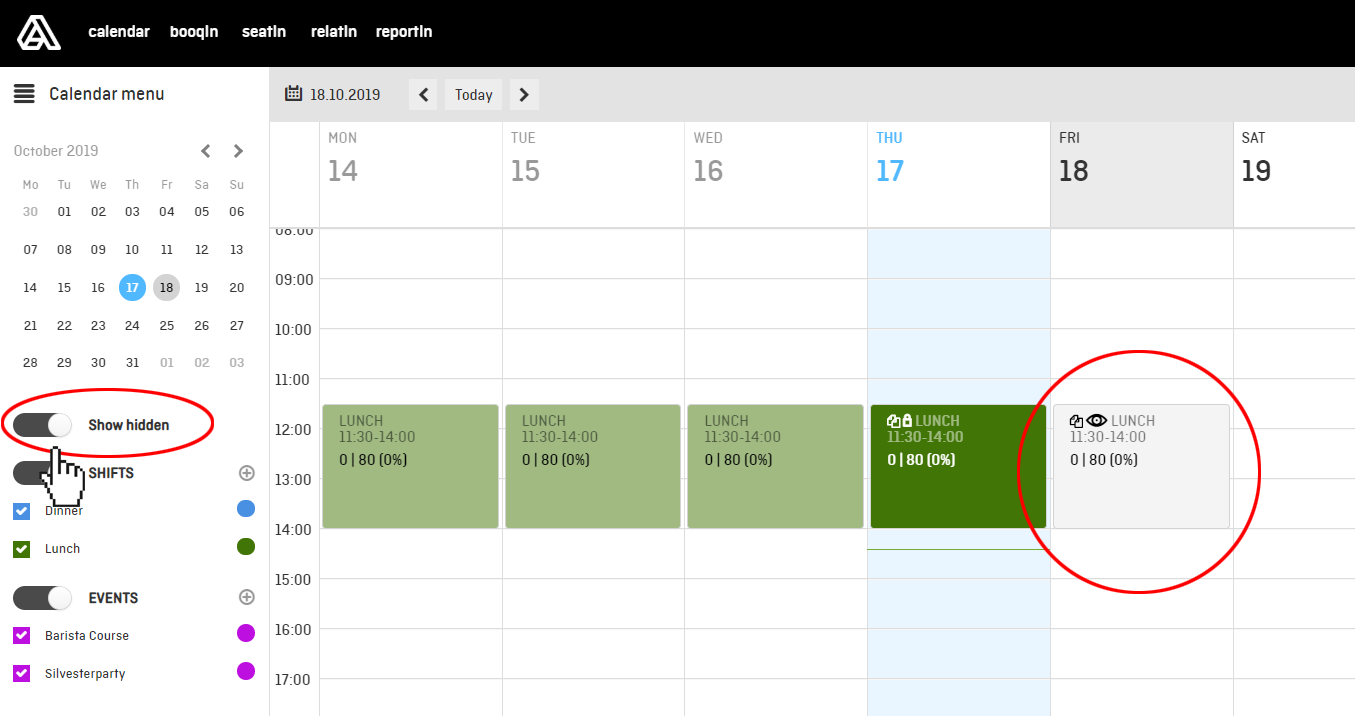1355x716 pixels.
Task: Open Monday 14 lunch shift block
Action: 410,466
